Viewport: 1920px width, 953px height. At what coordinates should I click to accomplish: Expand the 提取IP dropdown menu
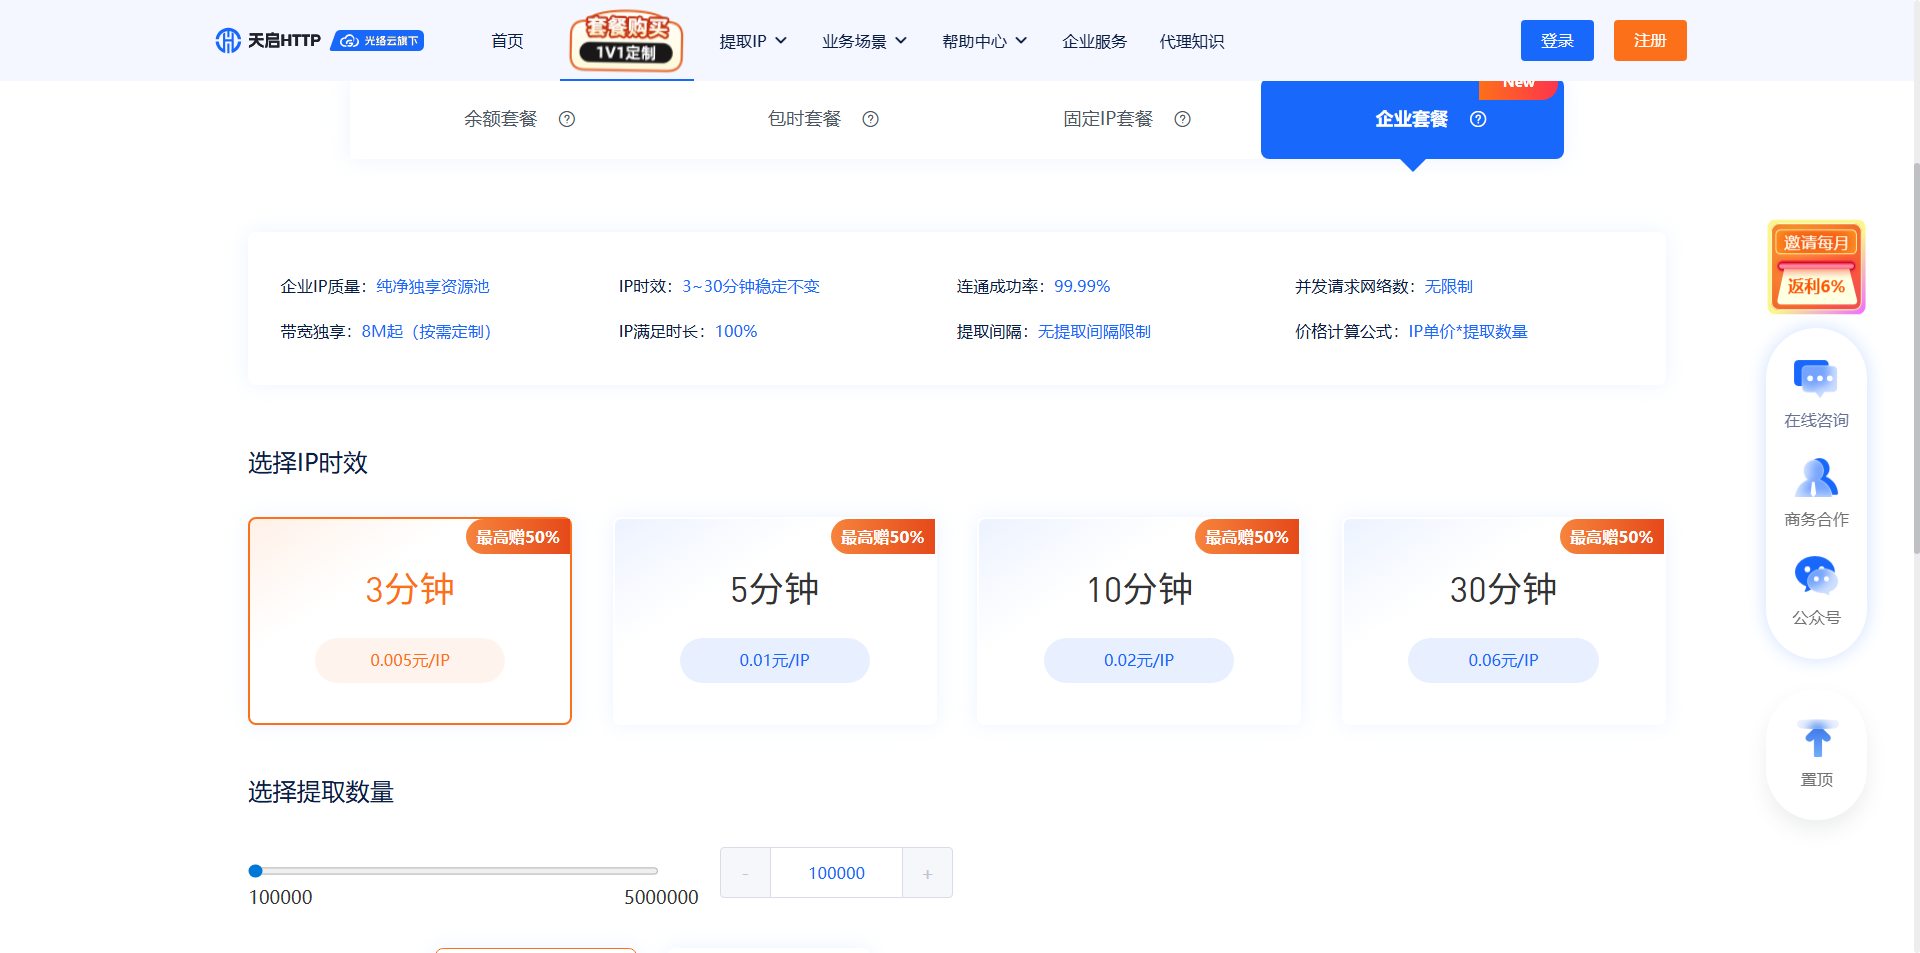pyautogui.click(x=753, y=41)
